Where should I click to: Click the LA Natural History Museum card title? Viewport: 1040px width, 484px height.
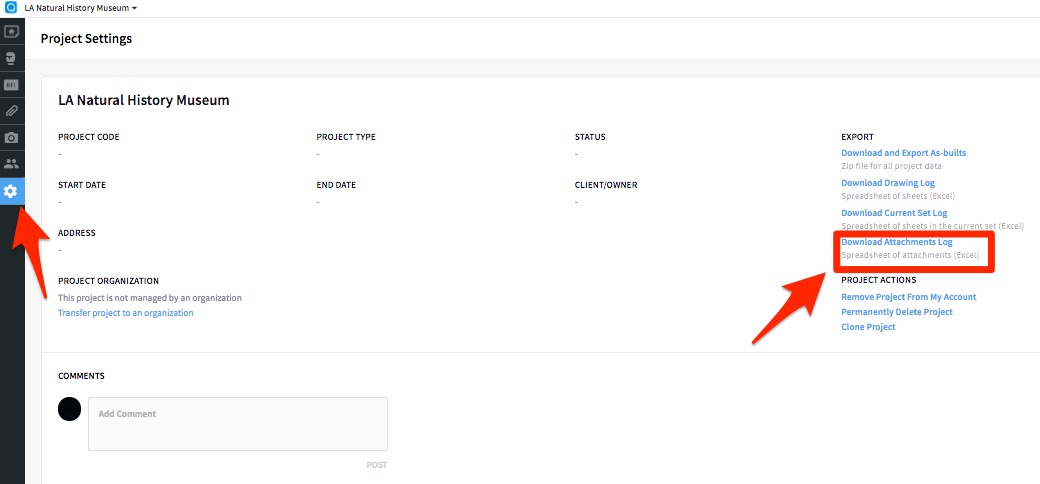(144, 101)
